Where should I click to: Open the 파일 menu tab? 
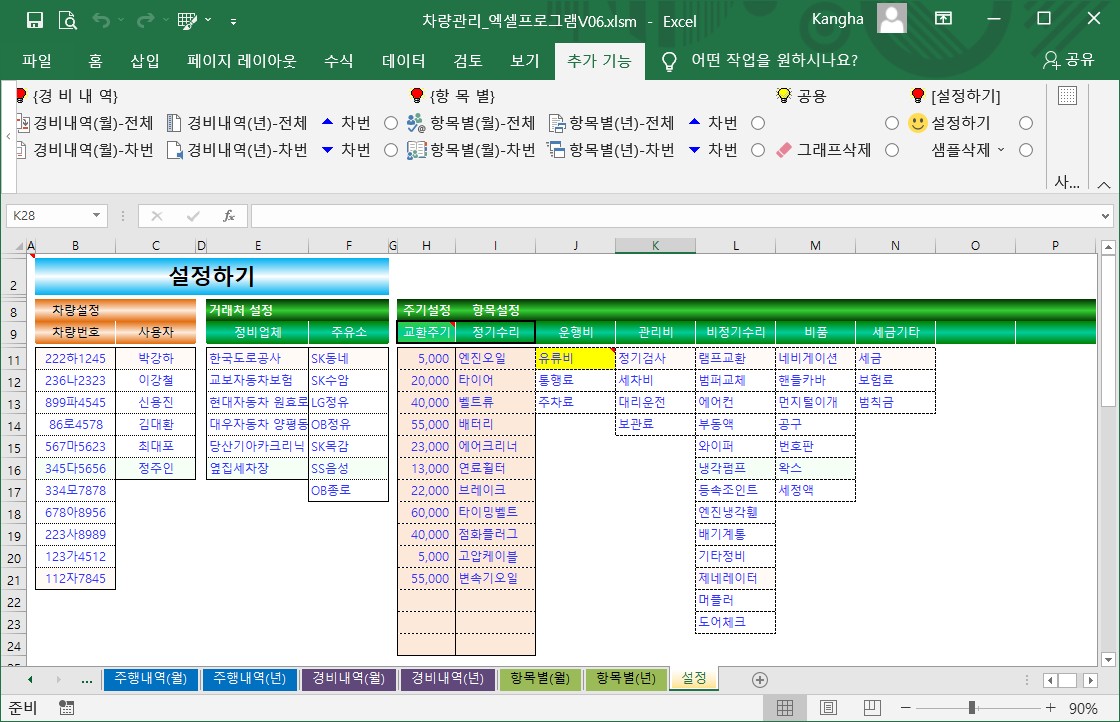(36, 61)
